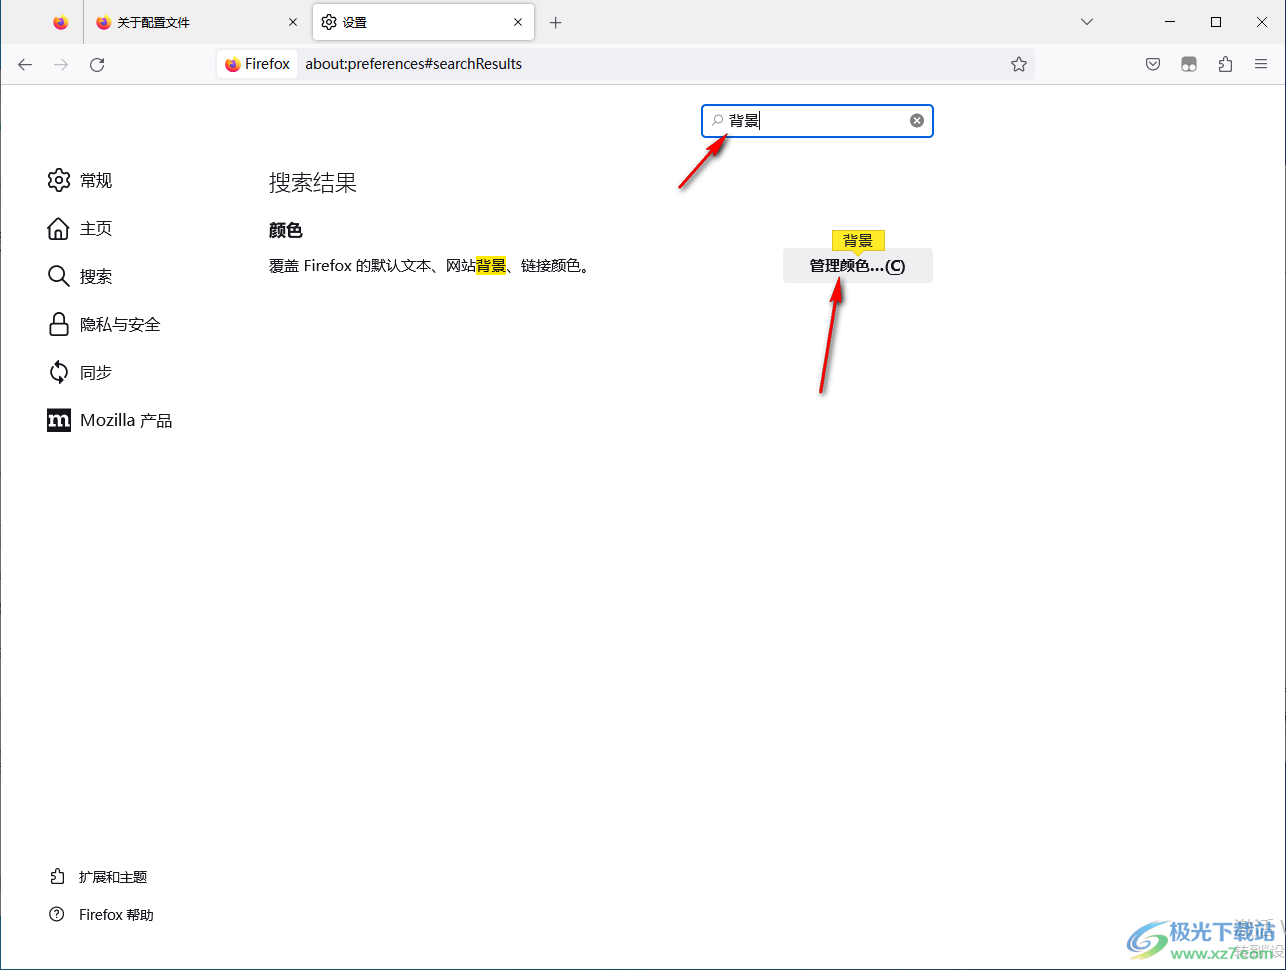This screenshot has height=970, width=1286.
Task: Click the Firefox identity box in address bar
Action: point(257,64)
